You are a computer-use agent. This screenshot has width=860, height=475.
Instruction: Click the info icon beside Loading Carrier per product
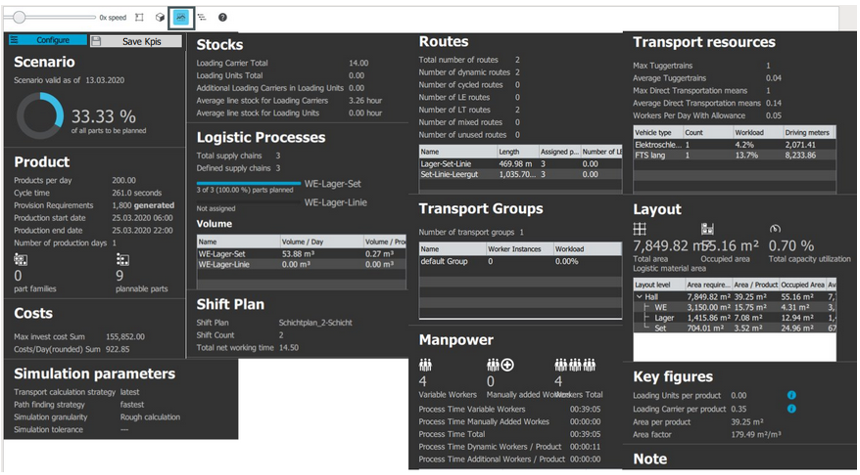pos(791,409)
